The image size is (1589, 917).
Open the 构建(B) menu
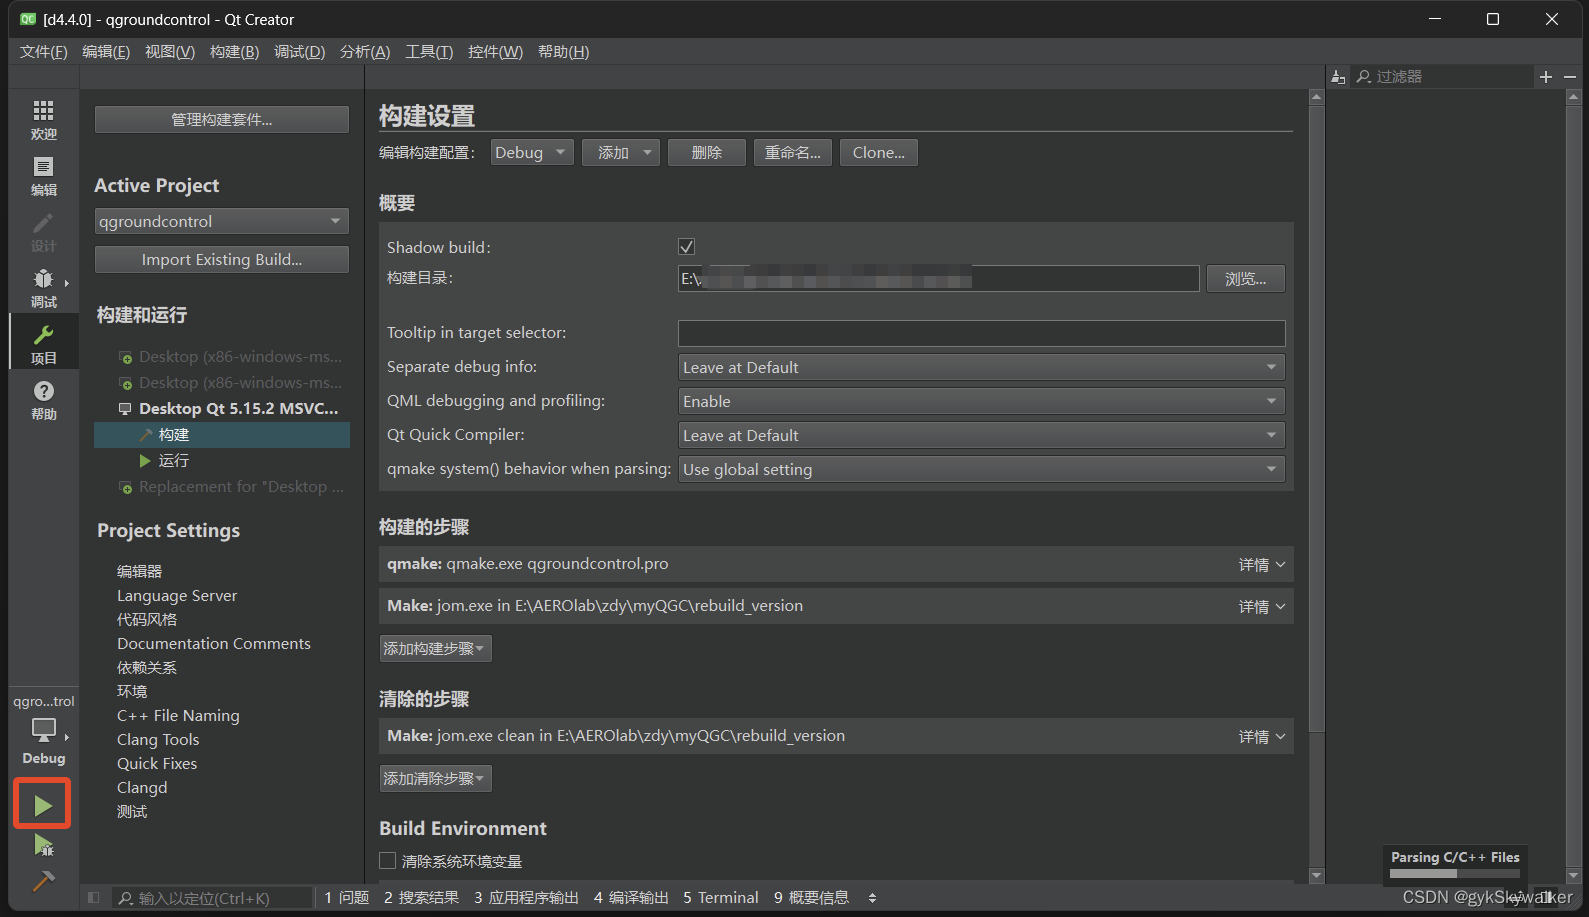coord(234,52)
